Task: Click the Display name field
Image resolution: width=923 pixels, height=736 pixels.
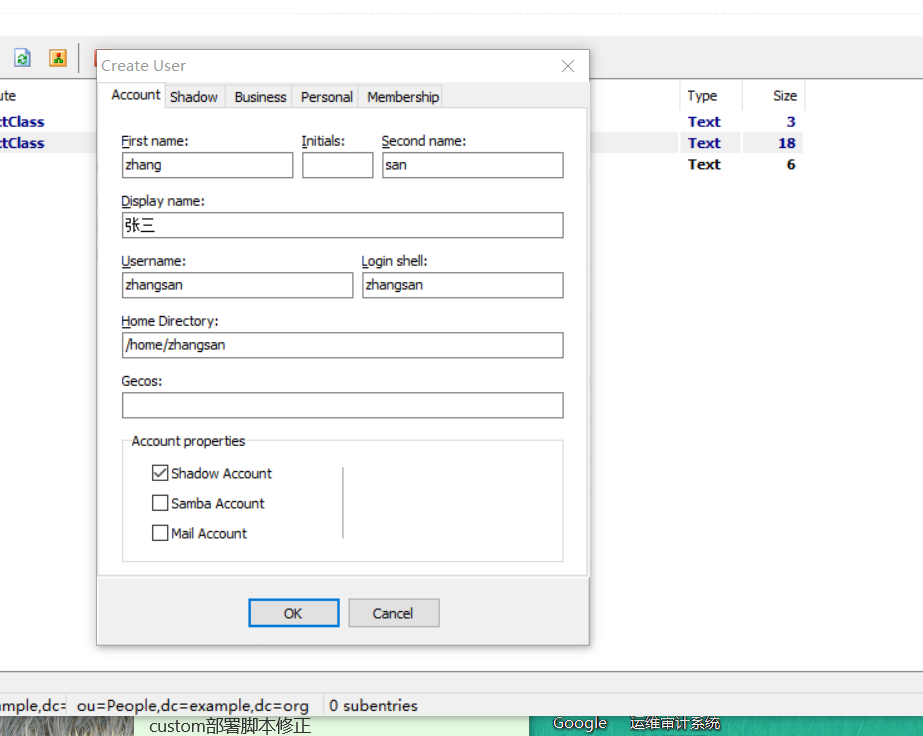Action: (342, 225)
